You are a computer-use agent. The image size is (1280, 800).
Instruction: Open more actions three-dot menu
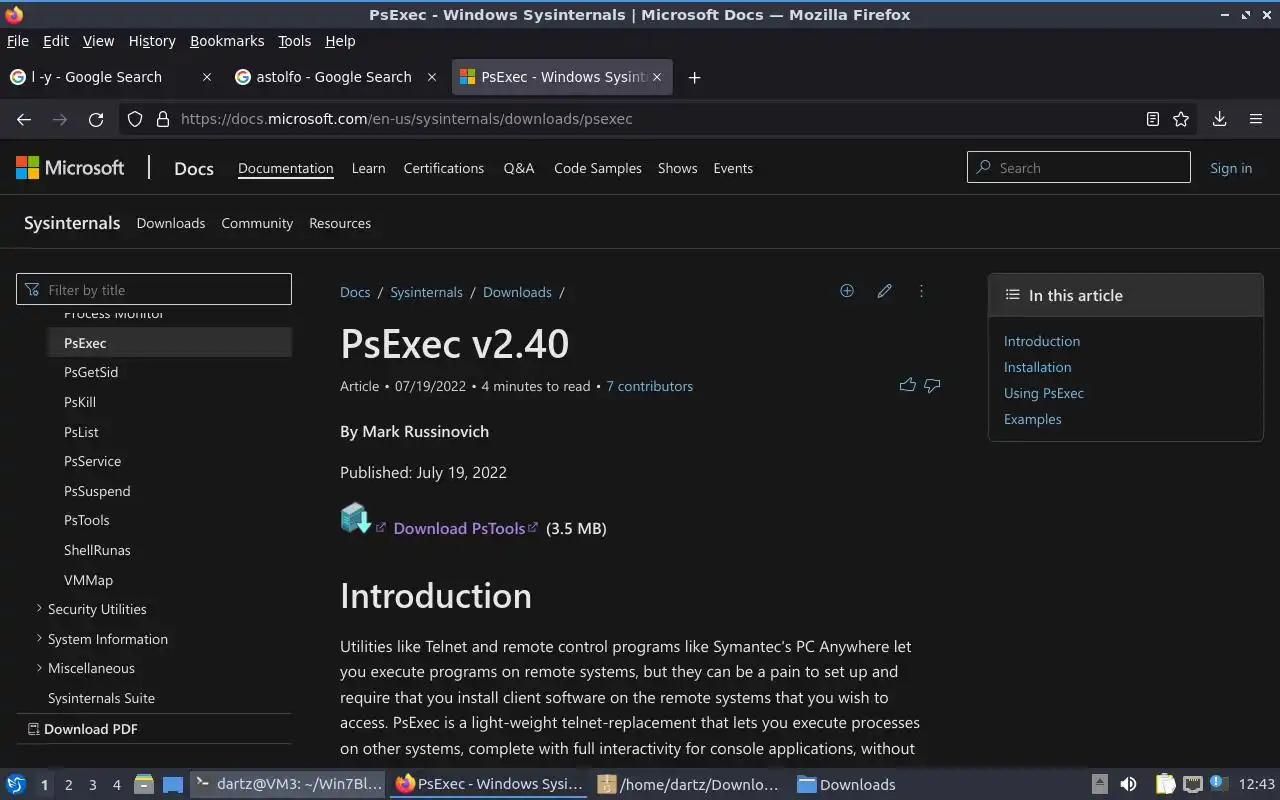921,291
